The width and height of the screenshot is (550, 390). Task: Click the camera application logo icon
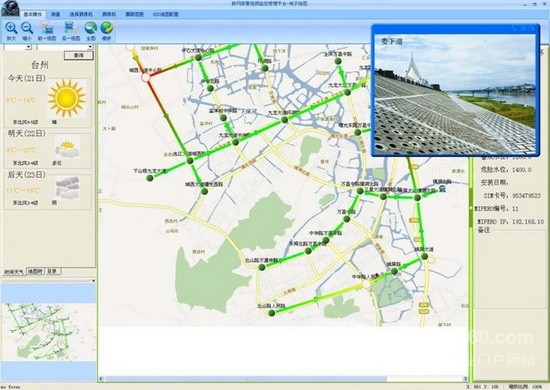[x=10, y=8]
